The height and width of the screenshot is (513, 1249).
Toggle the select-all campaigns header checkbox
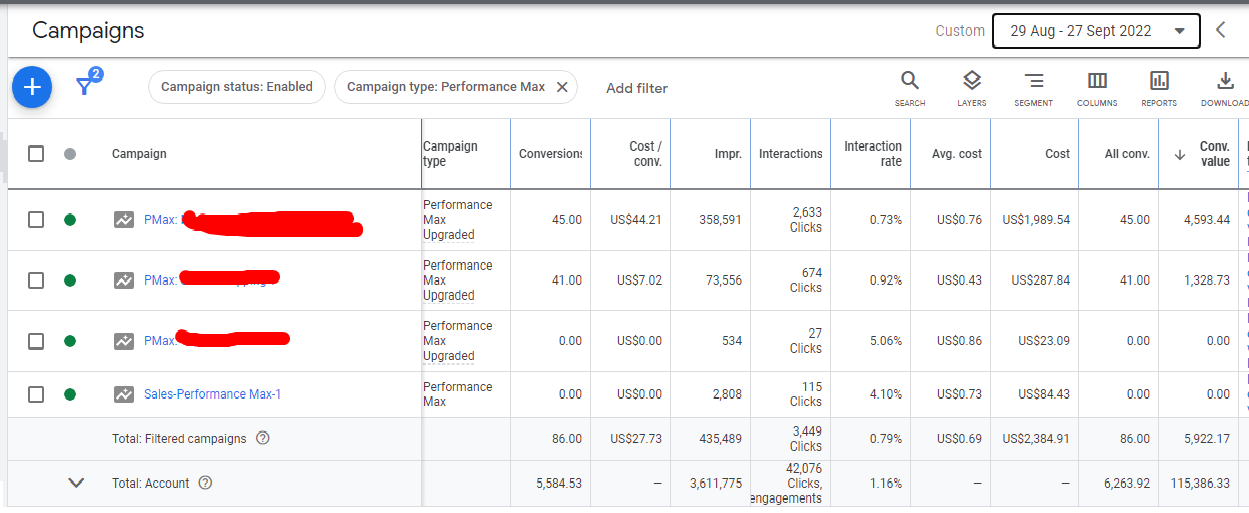coord(36,154)
